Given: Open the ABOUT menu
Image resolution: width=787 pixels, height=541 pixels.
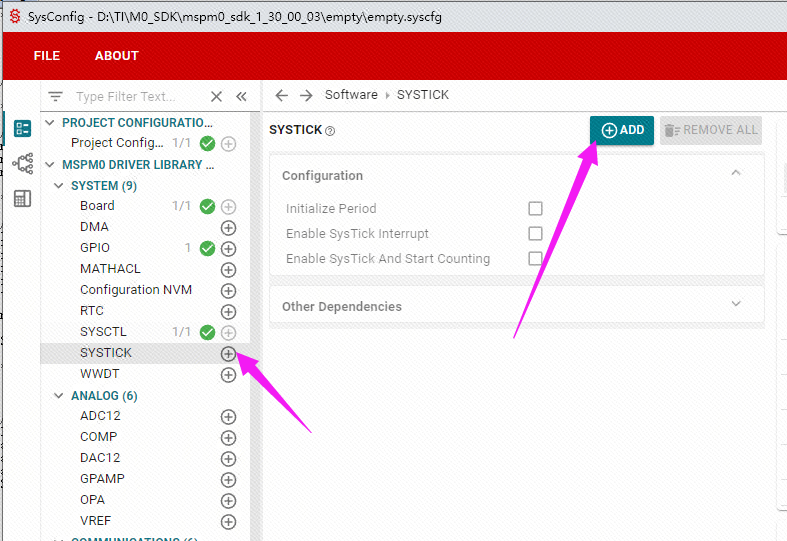Looking at the screenshot, I should (x=117, y=56).
